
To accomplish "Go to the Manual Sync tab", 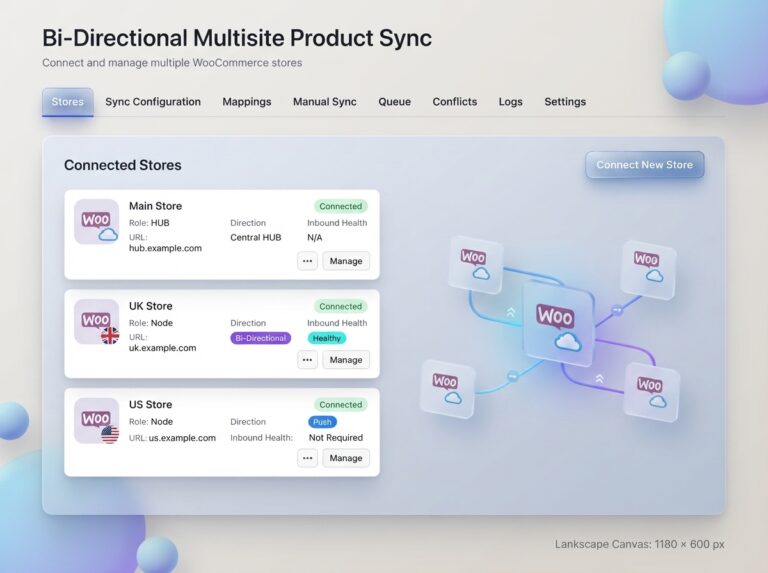I will pyautogui.click(x=325, y=102).
